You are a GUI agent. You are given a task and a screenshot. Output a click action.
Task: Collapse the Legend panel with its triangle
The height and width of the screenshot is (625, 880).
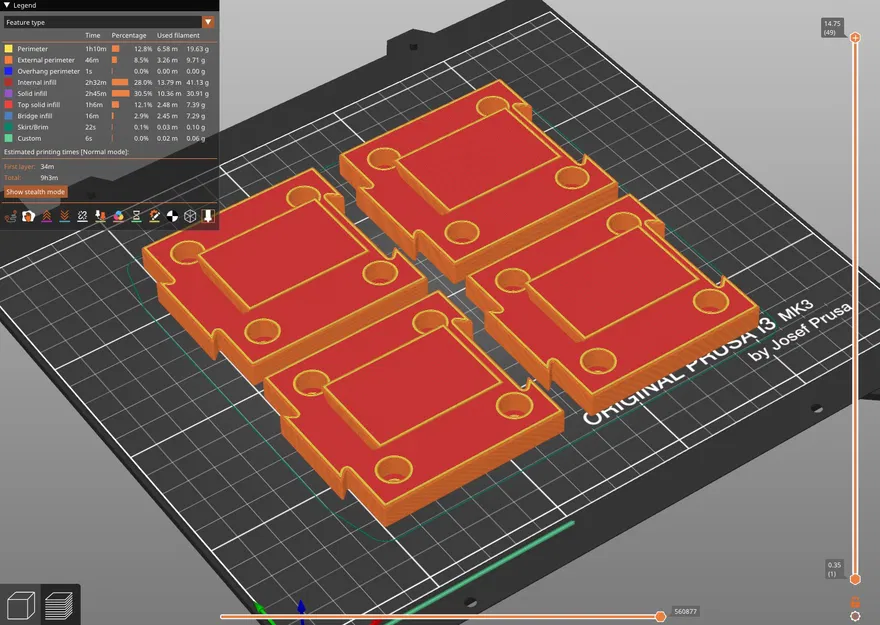coord(8,5)
